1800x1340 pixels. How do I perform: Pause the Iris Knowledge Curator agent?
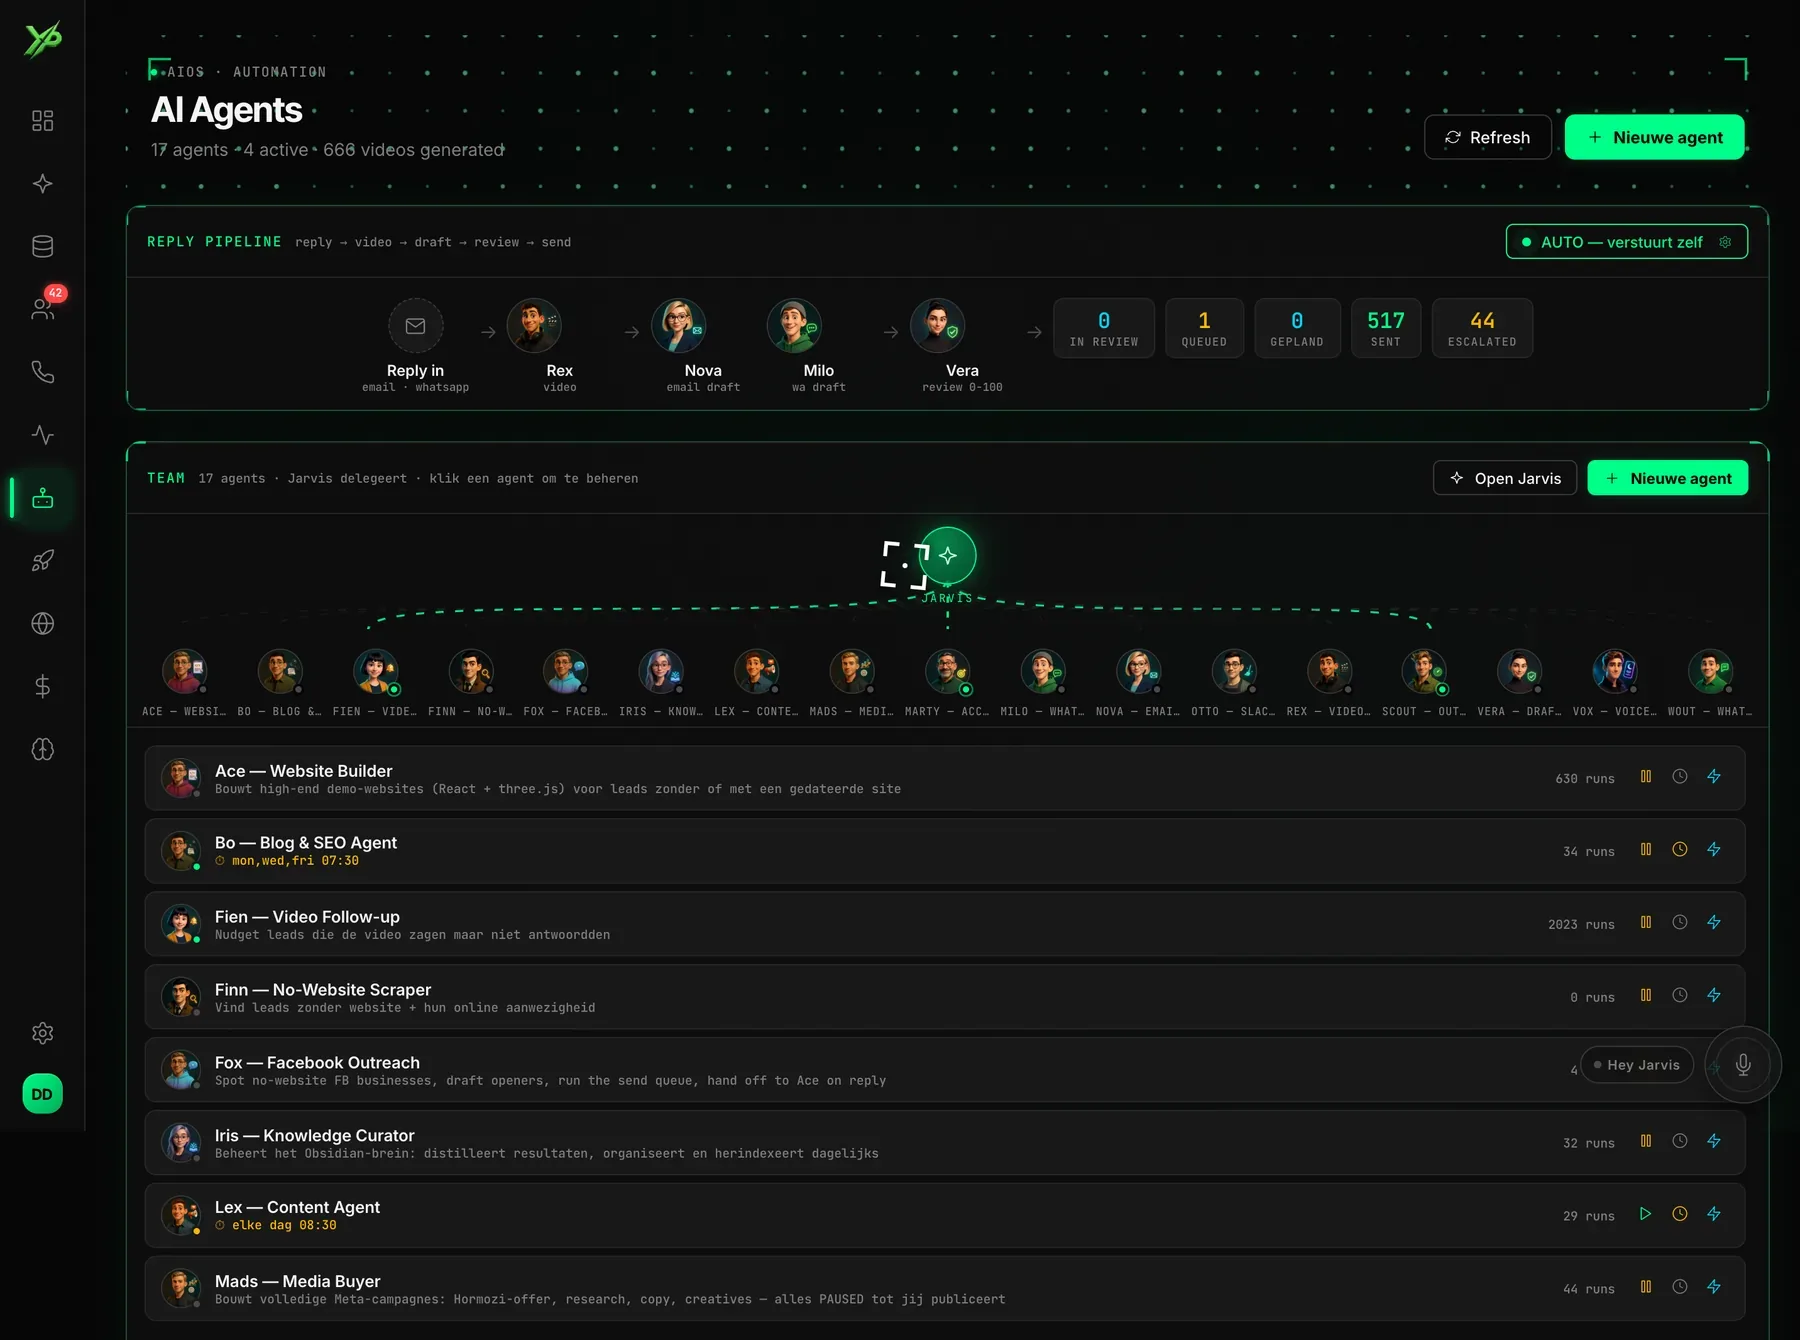click(x=1646, y=1141)
